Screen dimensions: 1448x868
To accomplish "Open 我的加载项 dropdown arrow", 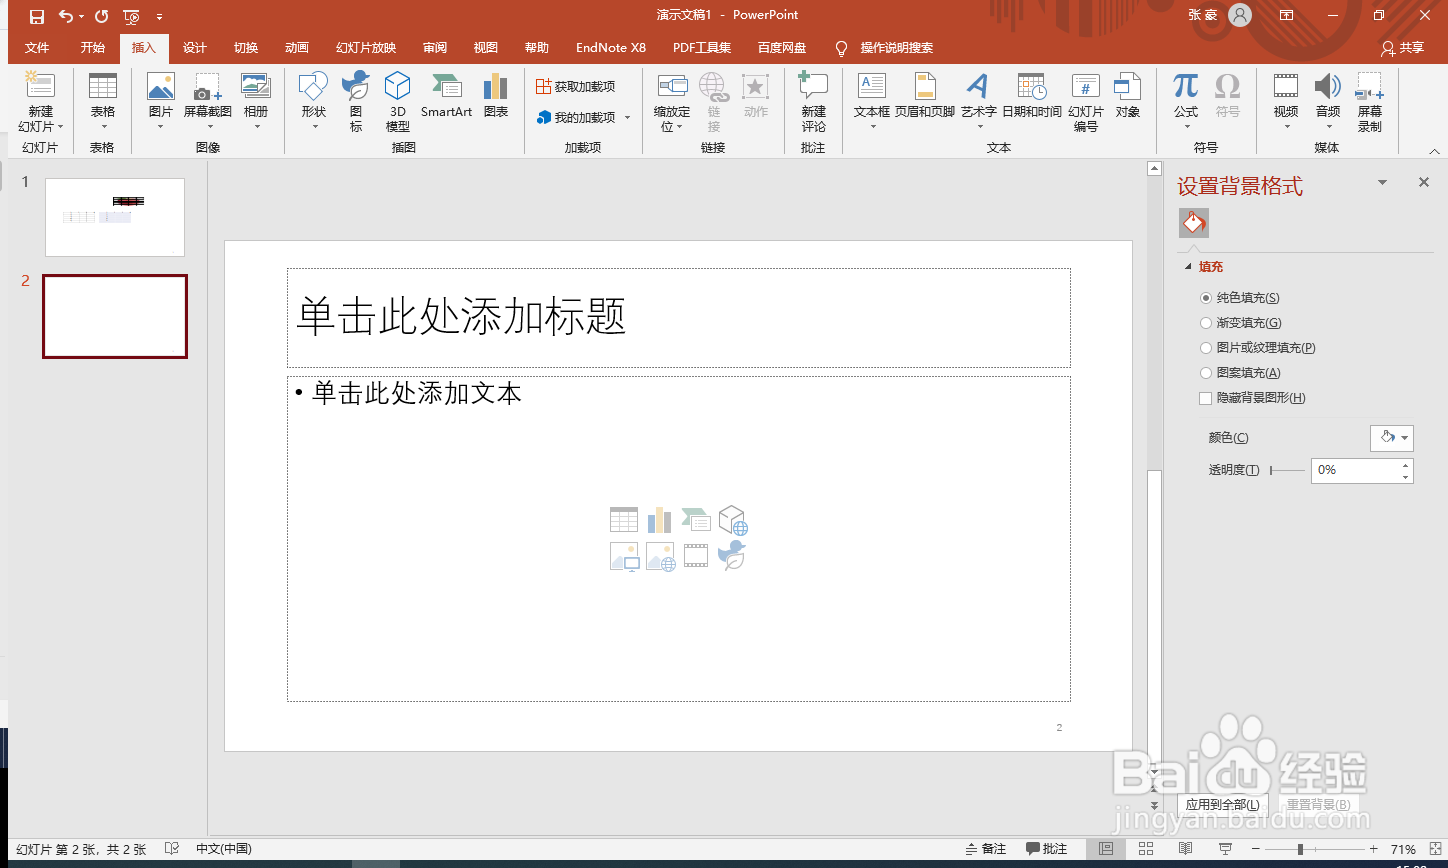I will pyautogui.click(x=628, y=118).
